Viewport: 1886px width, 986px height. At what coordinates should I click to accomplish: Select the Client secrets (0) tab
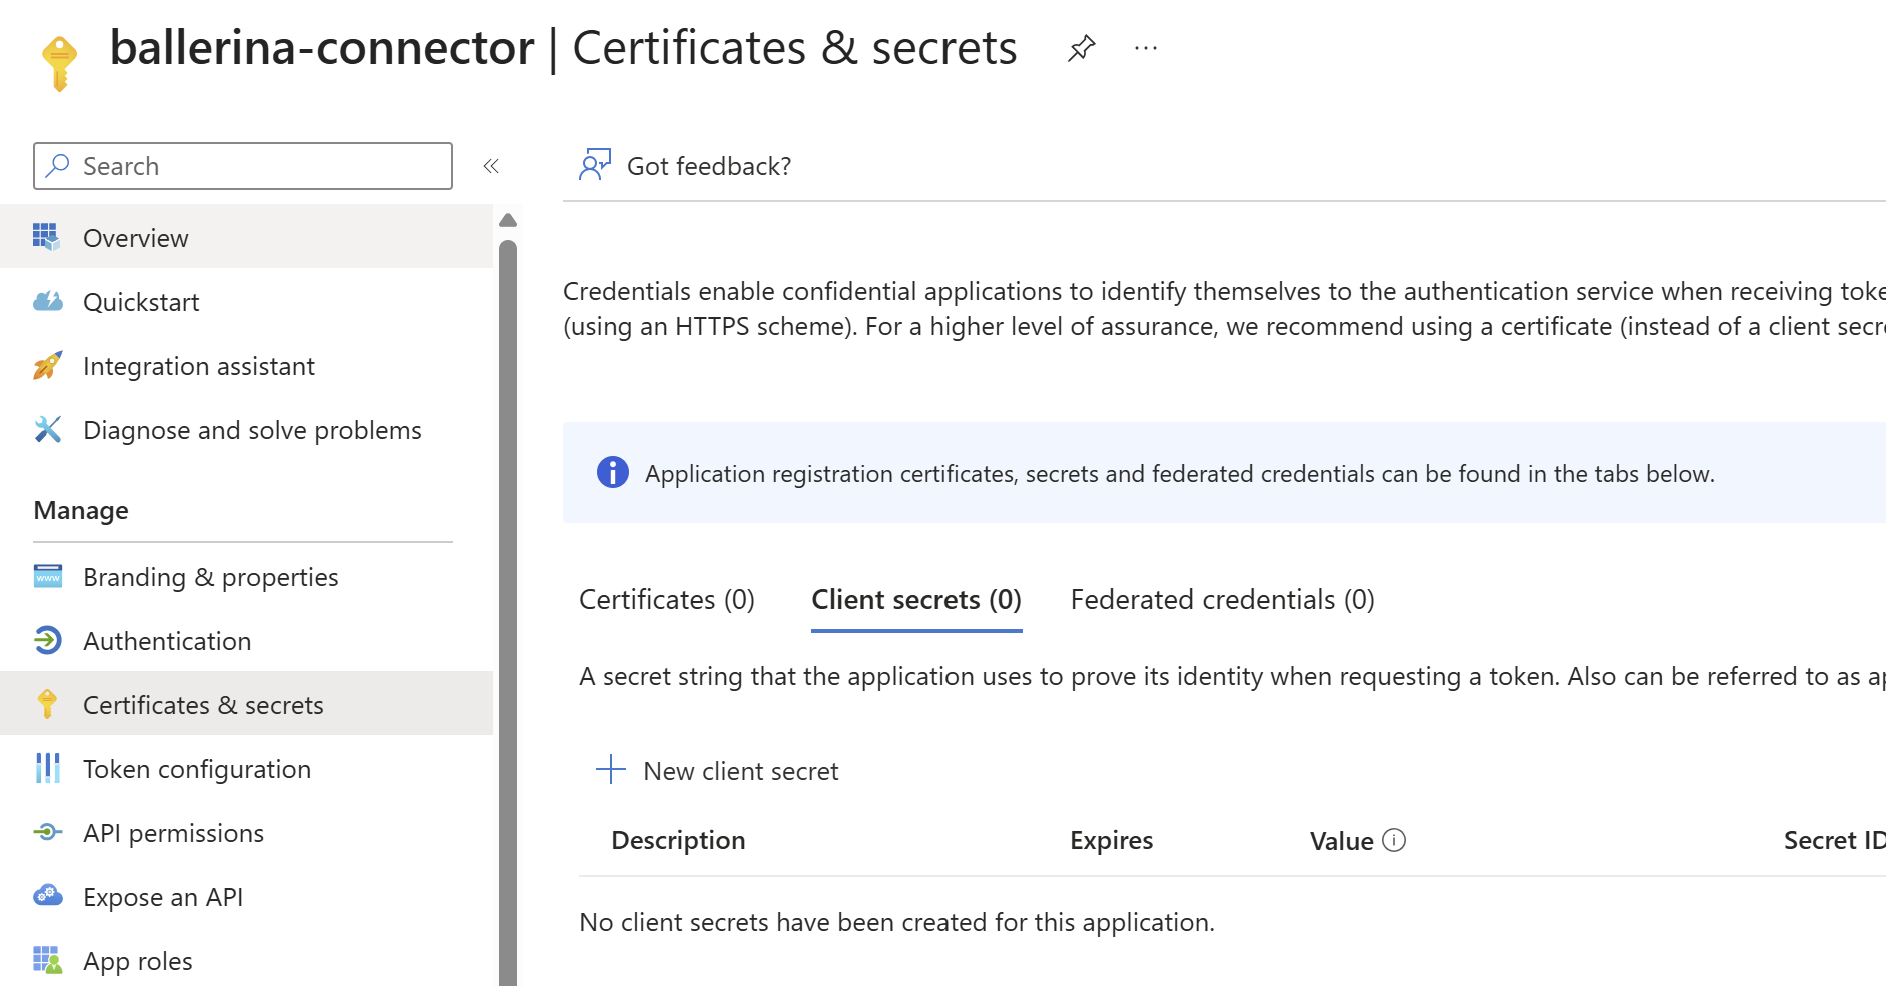tap(916, 599)
